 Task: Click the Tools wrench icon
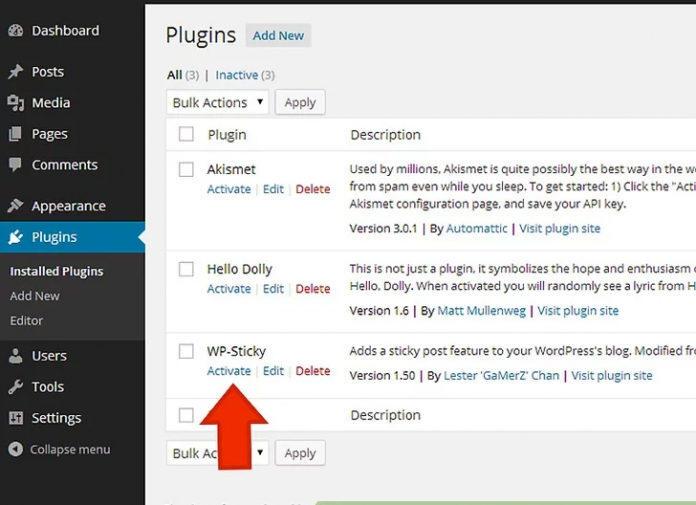click(x=15, y=387)
